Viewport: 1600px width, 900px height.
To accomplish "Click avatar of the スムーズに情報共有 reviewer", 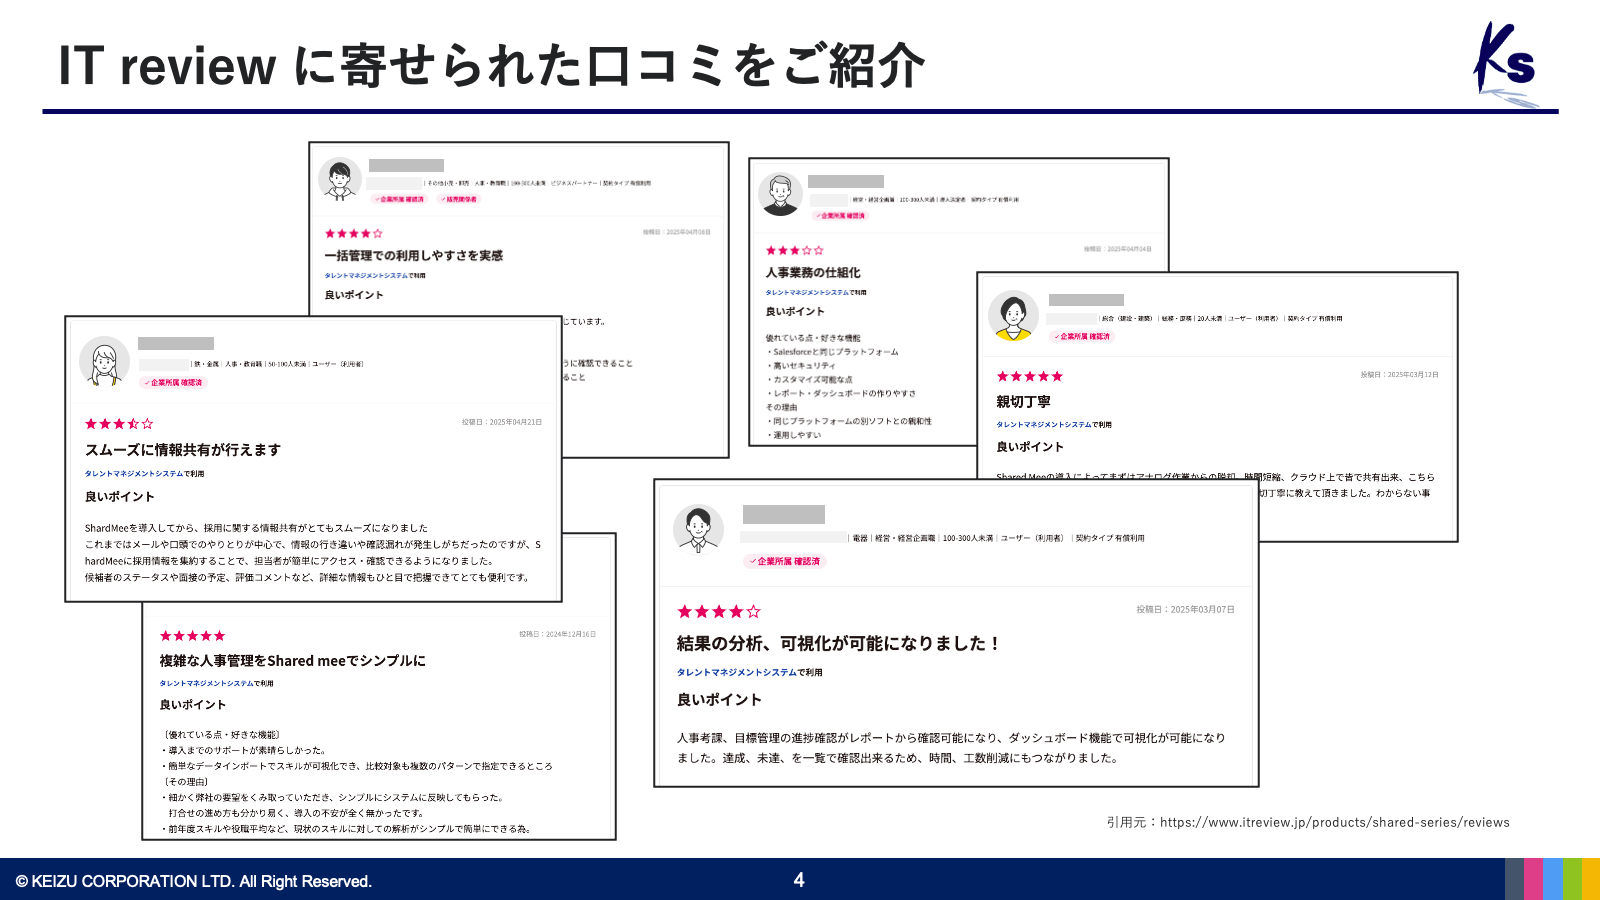I will [104, 361].
